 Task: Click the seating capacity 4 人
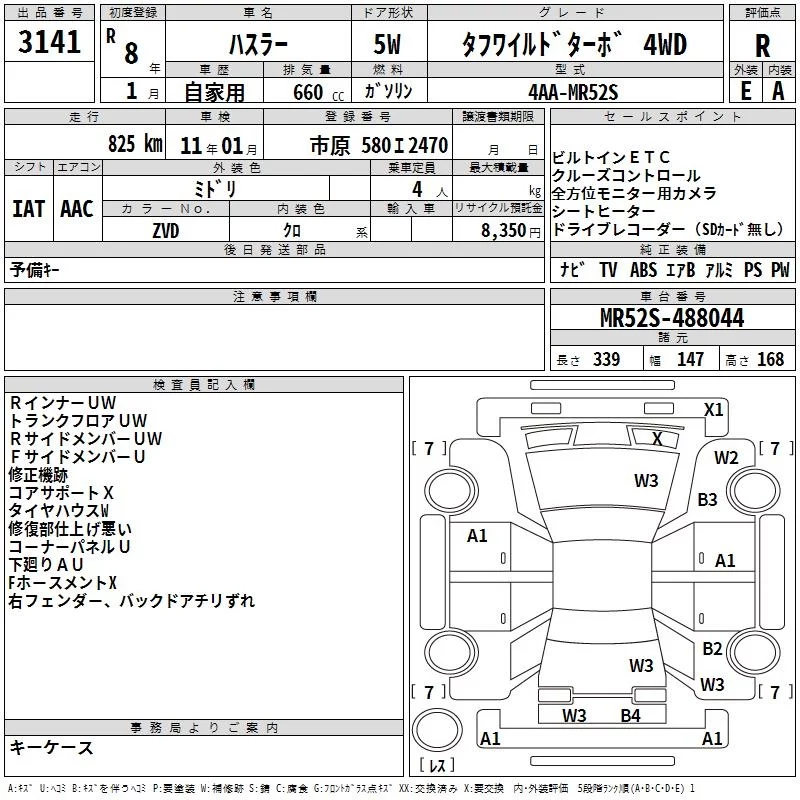429,190
